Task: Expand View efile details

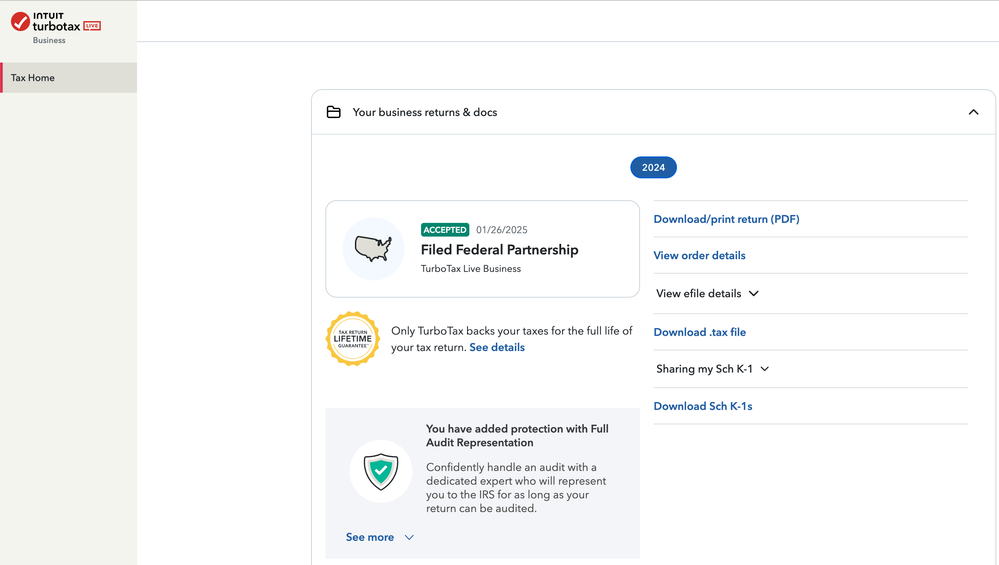Action: pyautogui.click(x=707, y=294)
